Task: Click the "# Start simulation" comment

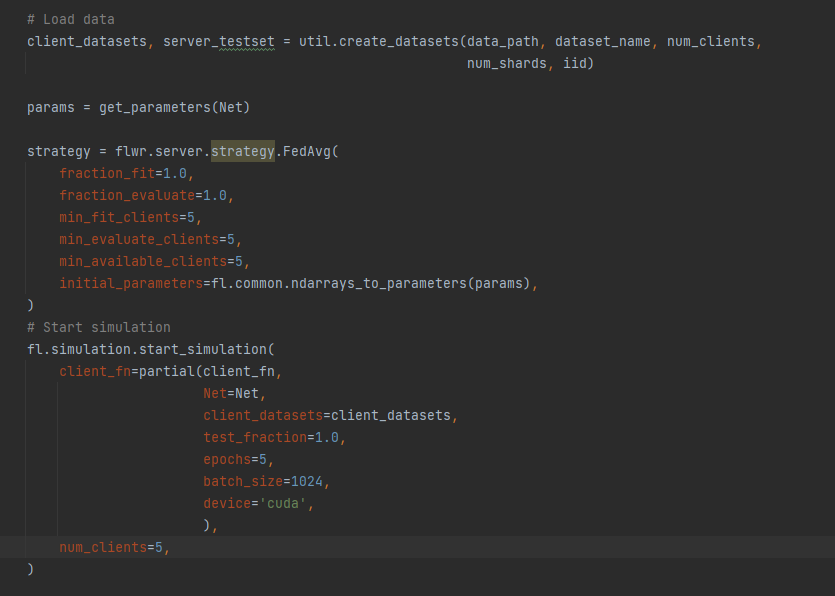Action: point(98,327)
